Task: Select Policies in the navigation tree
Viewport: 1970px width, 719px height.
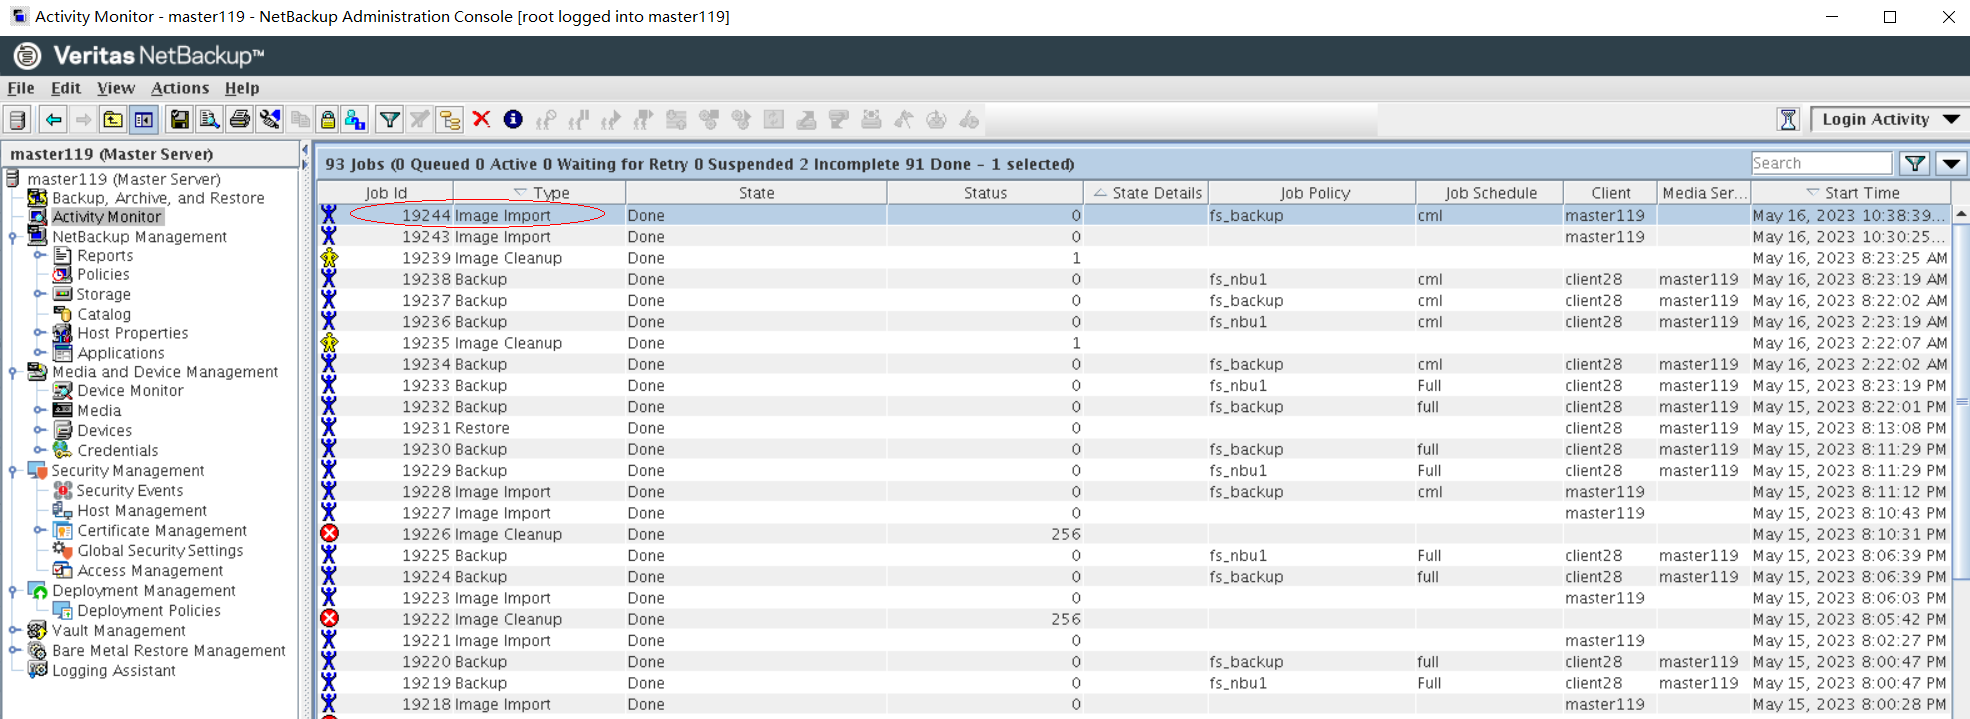Action: 103,275
